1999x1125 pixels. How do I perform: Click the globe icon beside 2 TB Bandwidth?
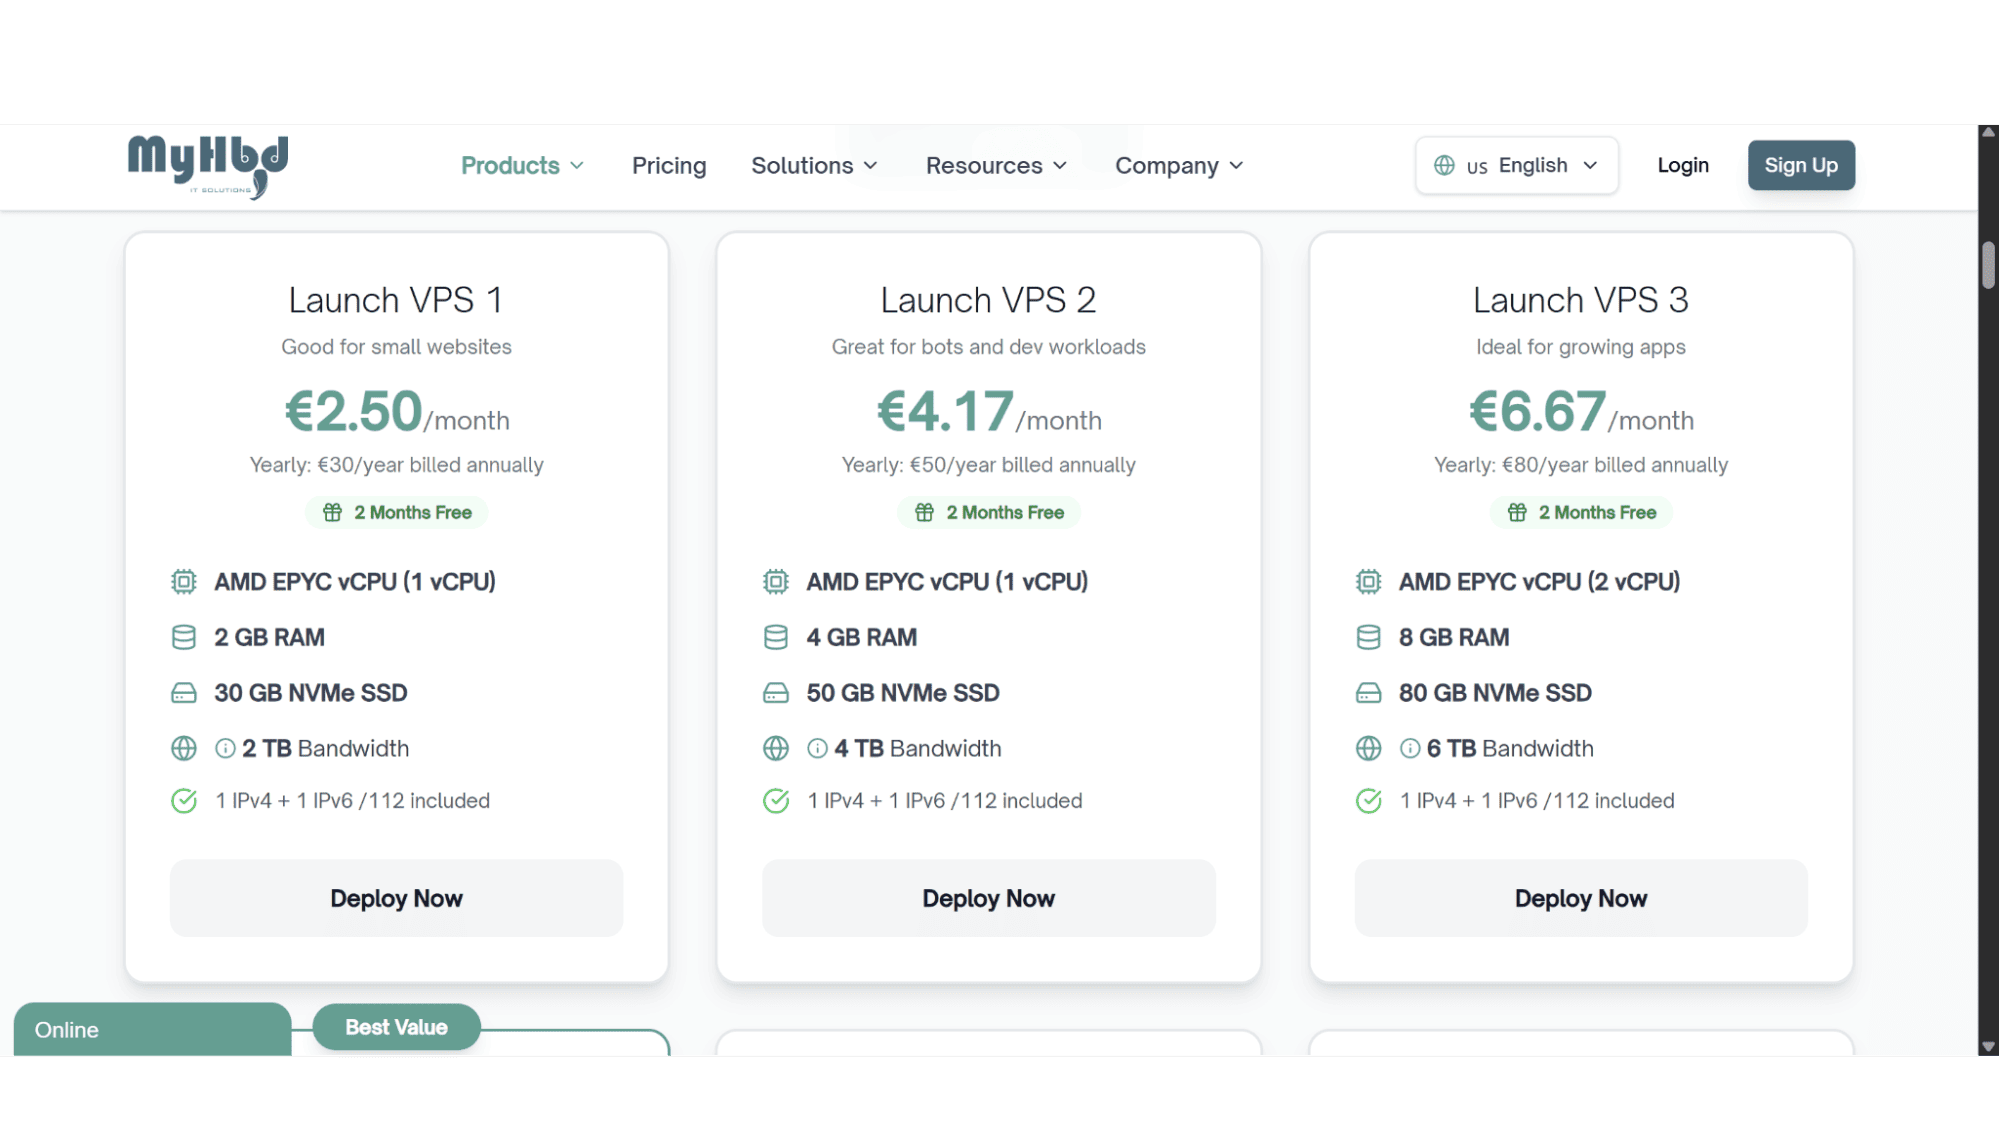pyautogui.click(x=184, y=749)
